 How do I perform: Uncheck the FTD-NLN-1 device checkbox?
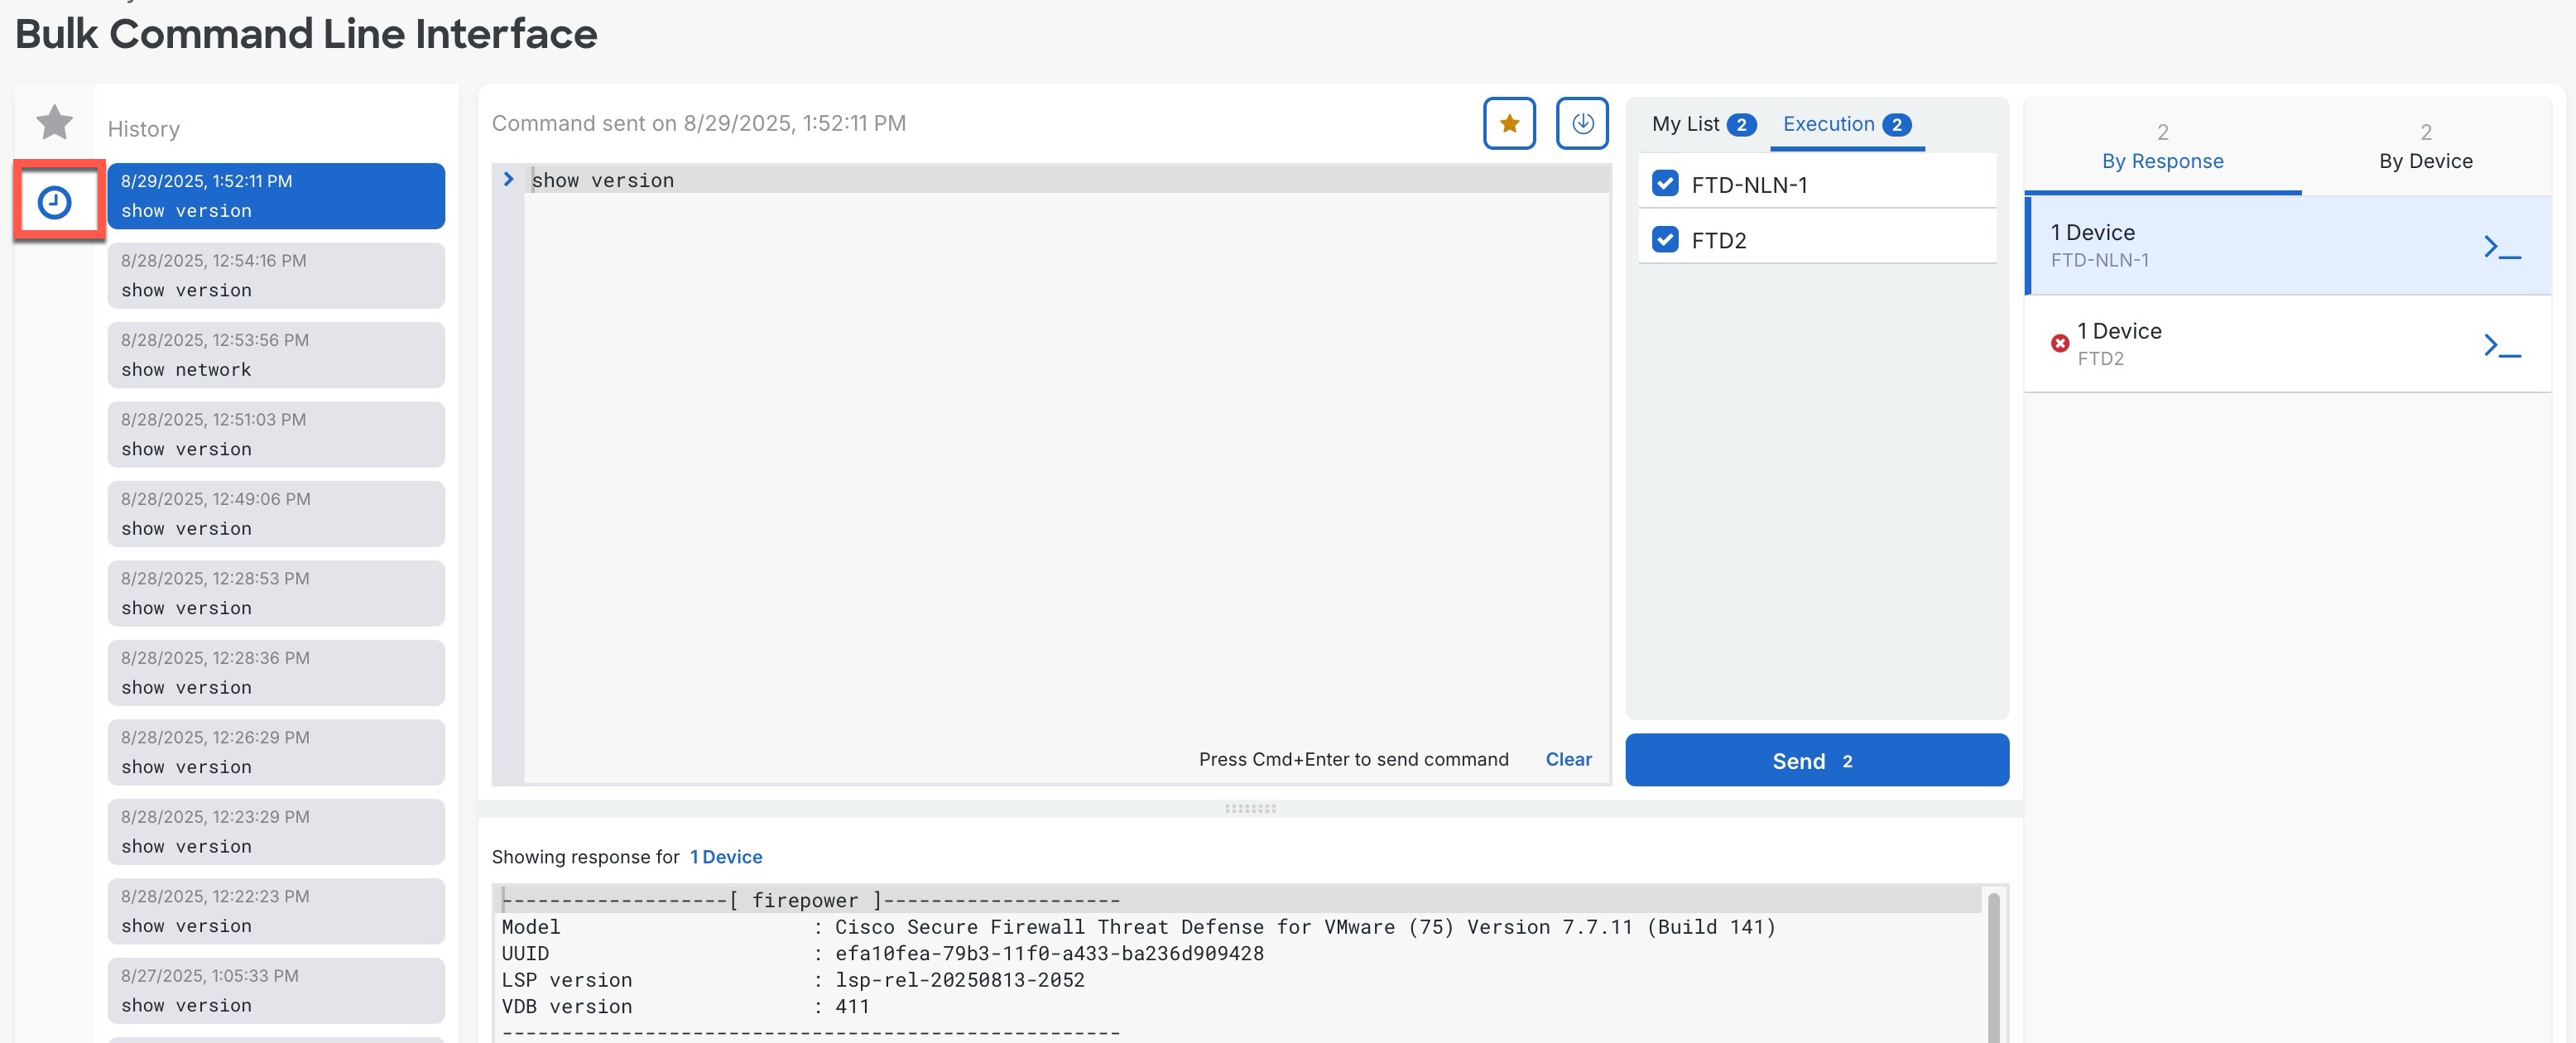click(1665, 184)
